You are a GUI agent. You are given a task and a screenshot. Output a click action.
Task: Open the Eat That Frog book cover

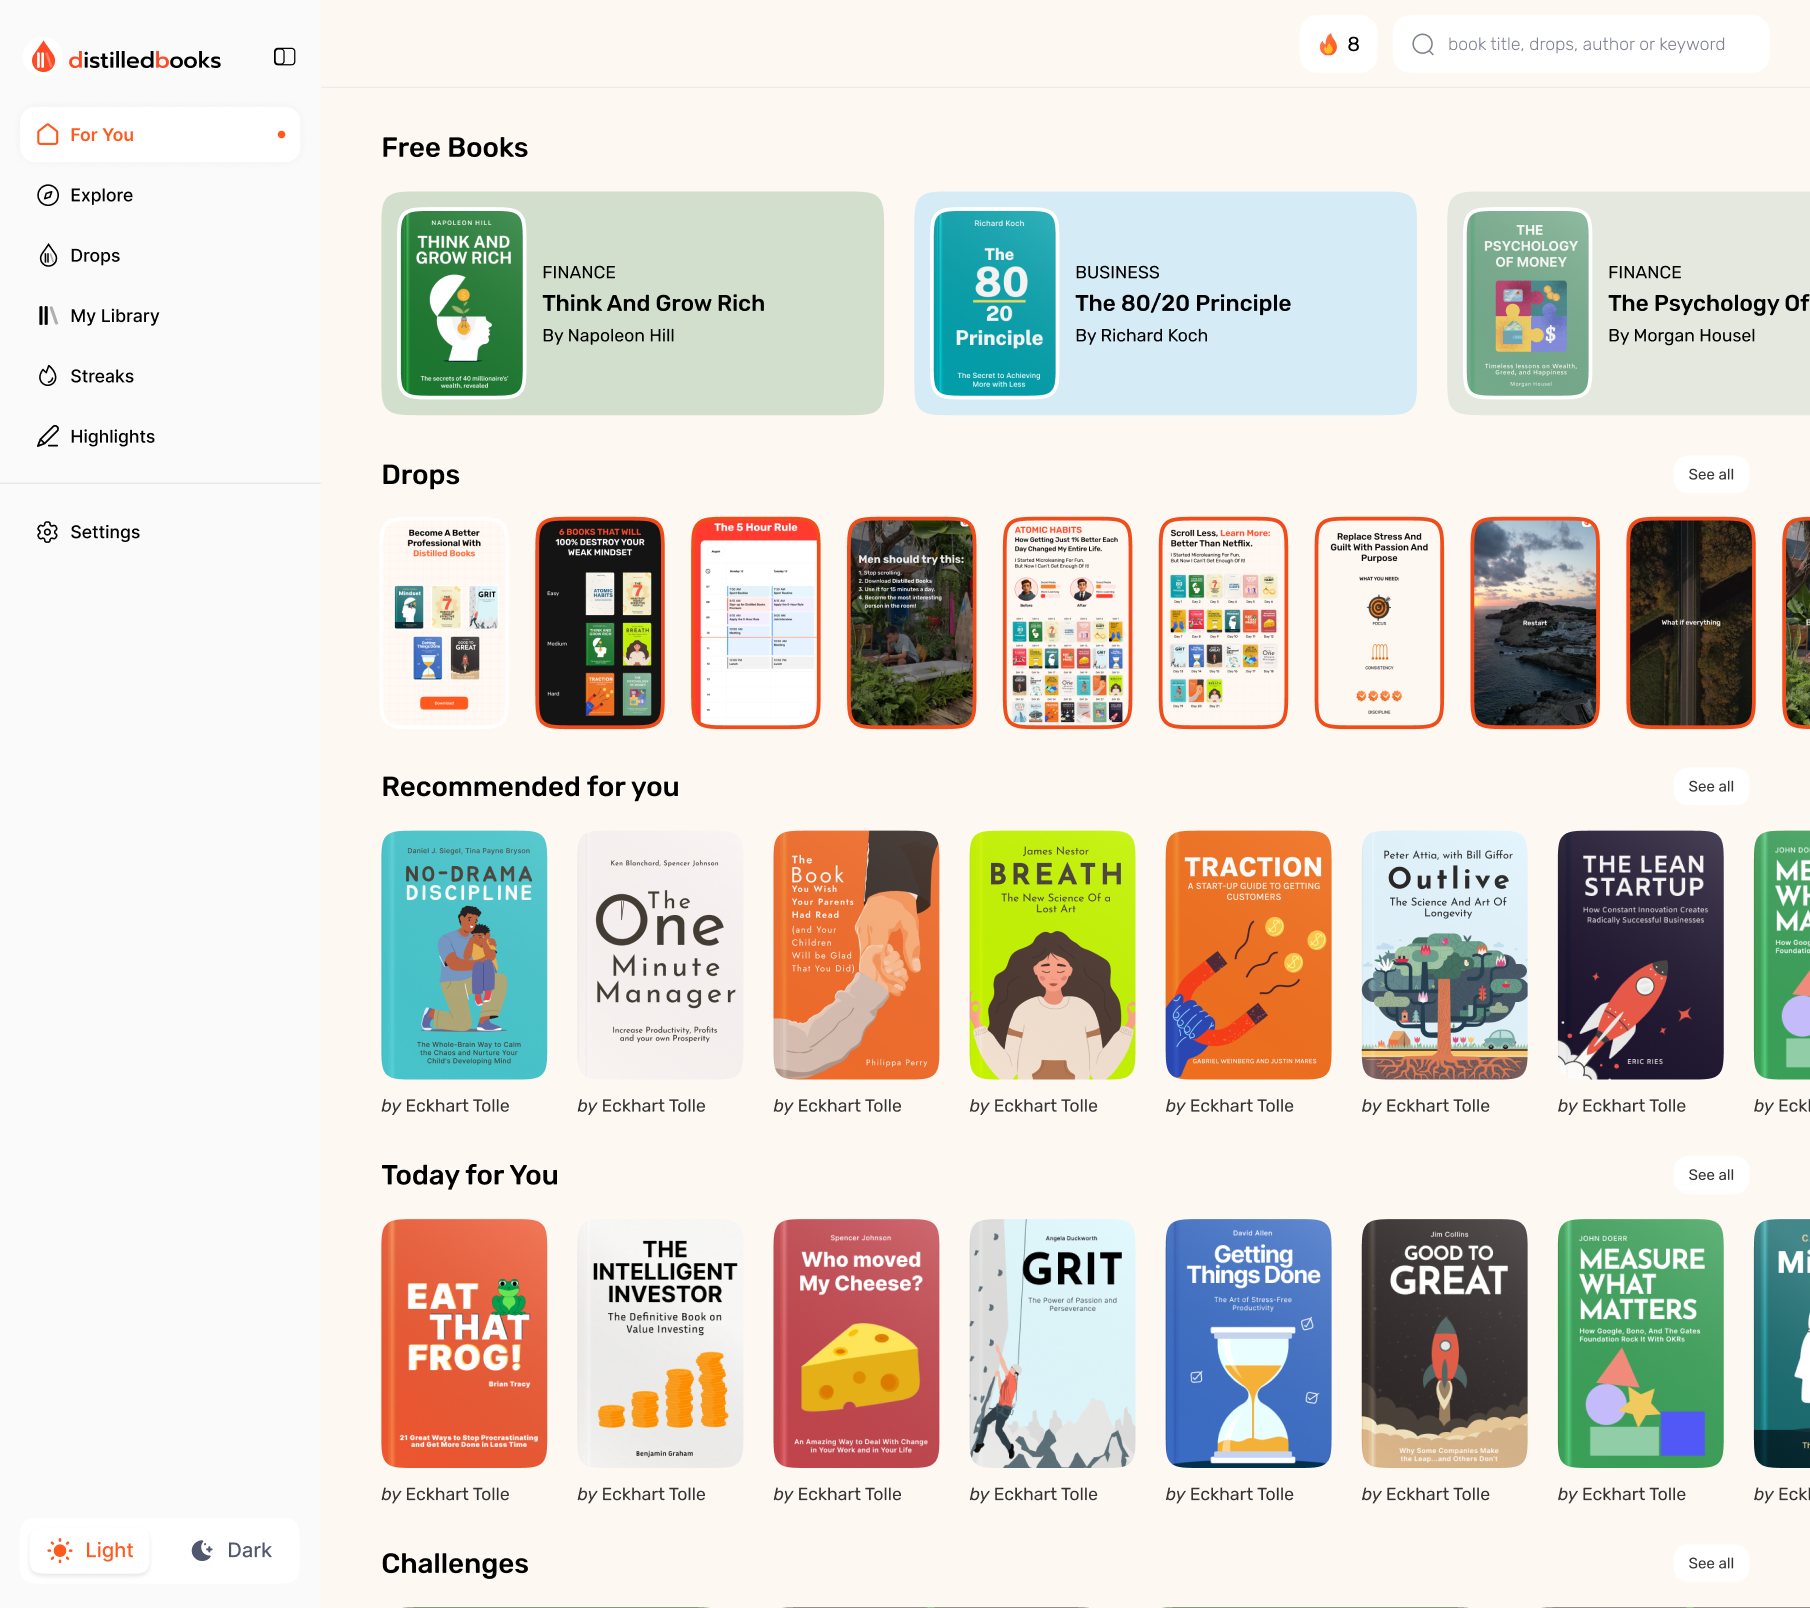[464, 1343]
